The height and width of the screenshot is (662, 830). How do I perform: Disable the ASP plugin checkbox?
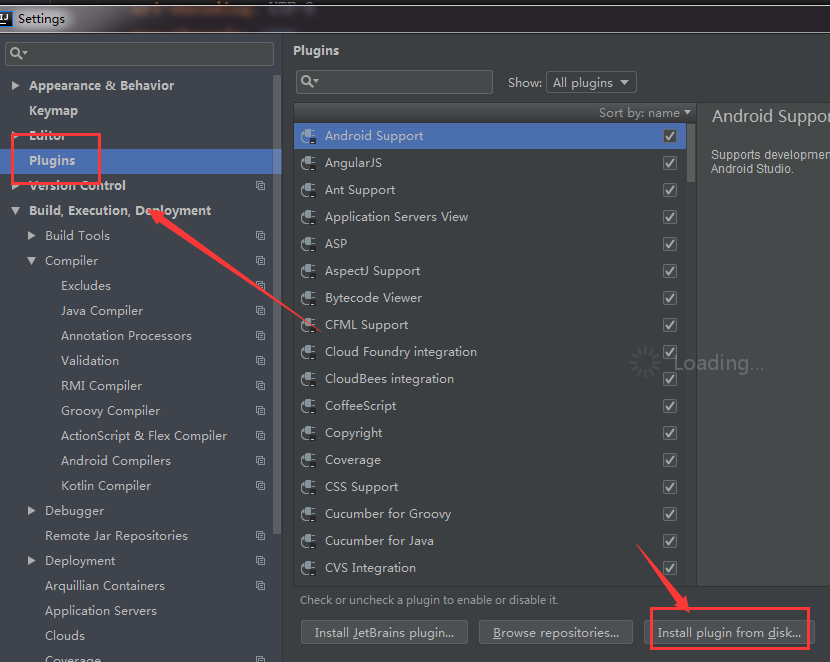670,244
